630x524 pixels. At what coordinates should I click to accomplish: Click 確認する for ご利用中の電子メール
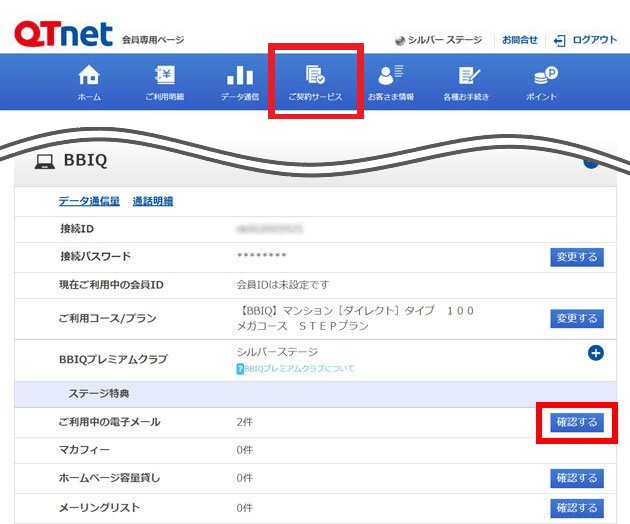point(576,422)
